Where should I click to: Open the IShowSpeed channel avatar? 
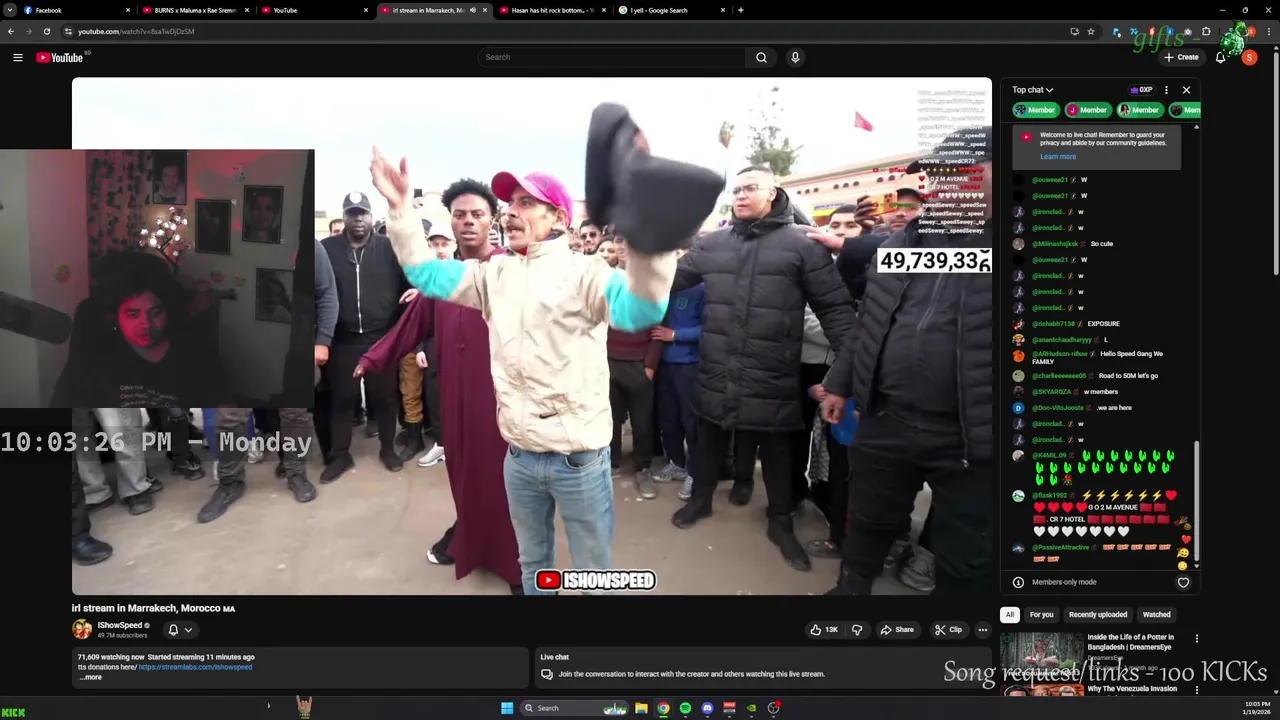point(82,629)
